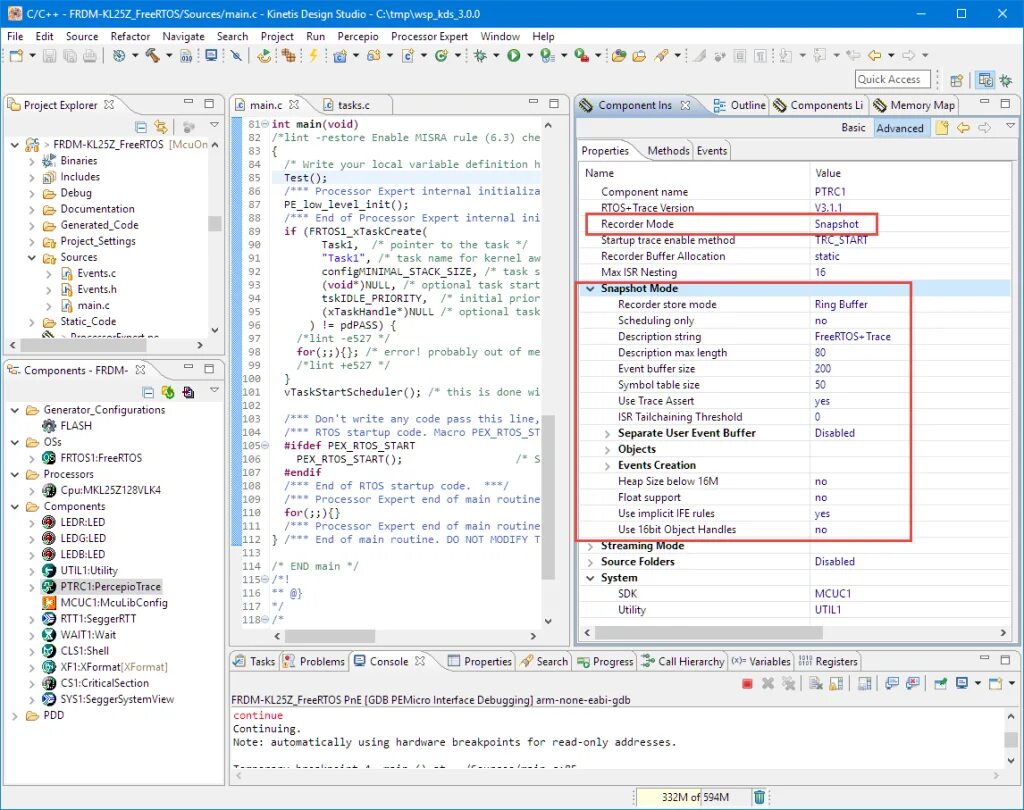Toggle Use implicit IFE rules value
The width and height of the screenshot is (1024, 810).
click(x=822, y=513)
